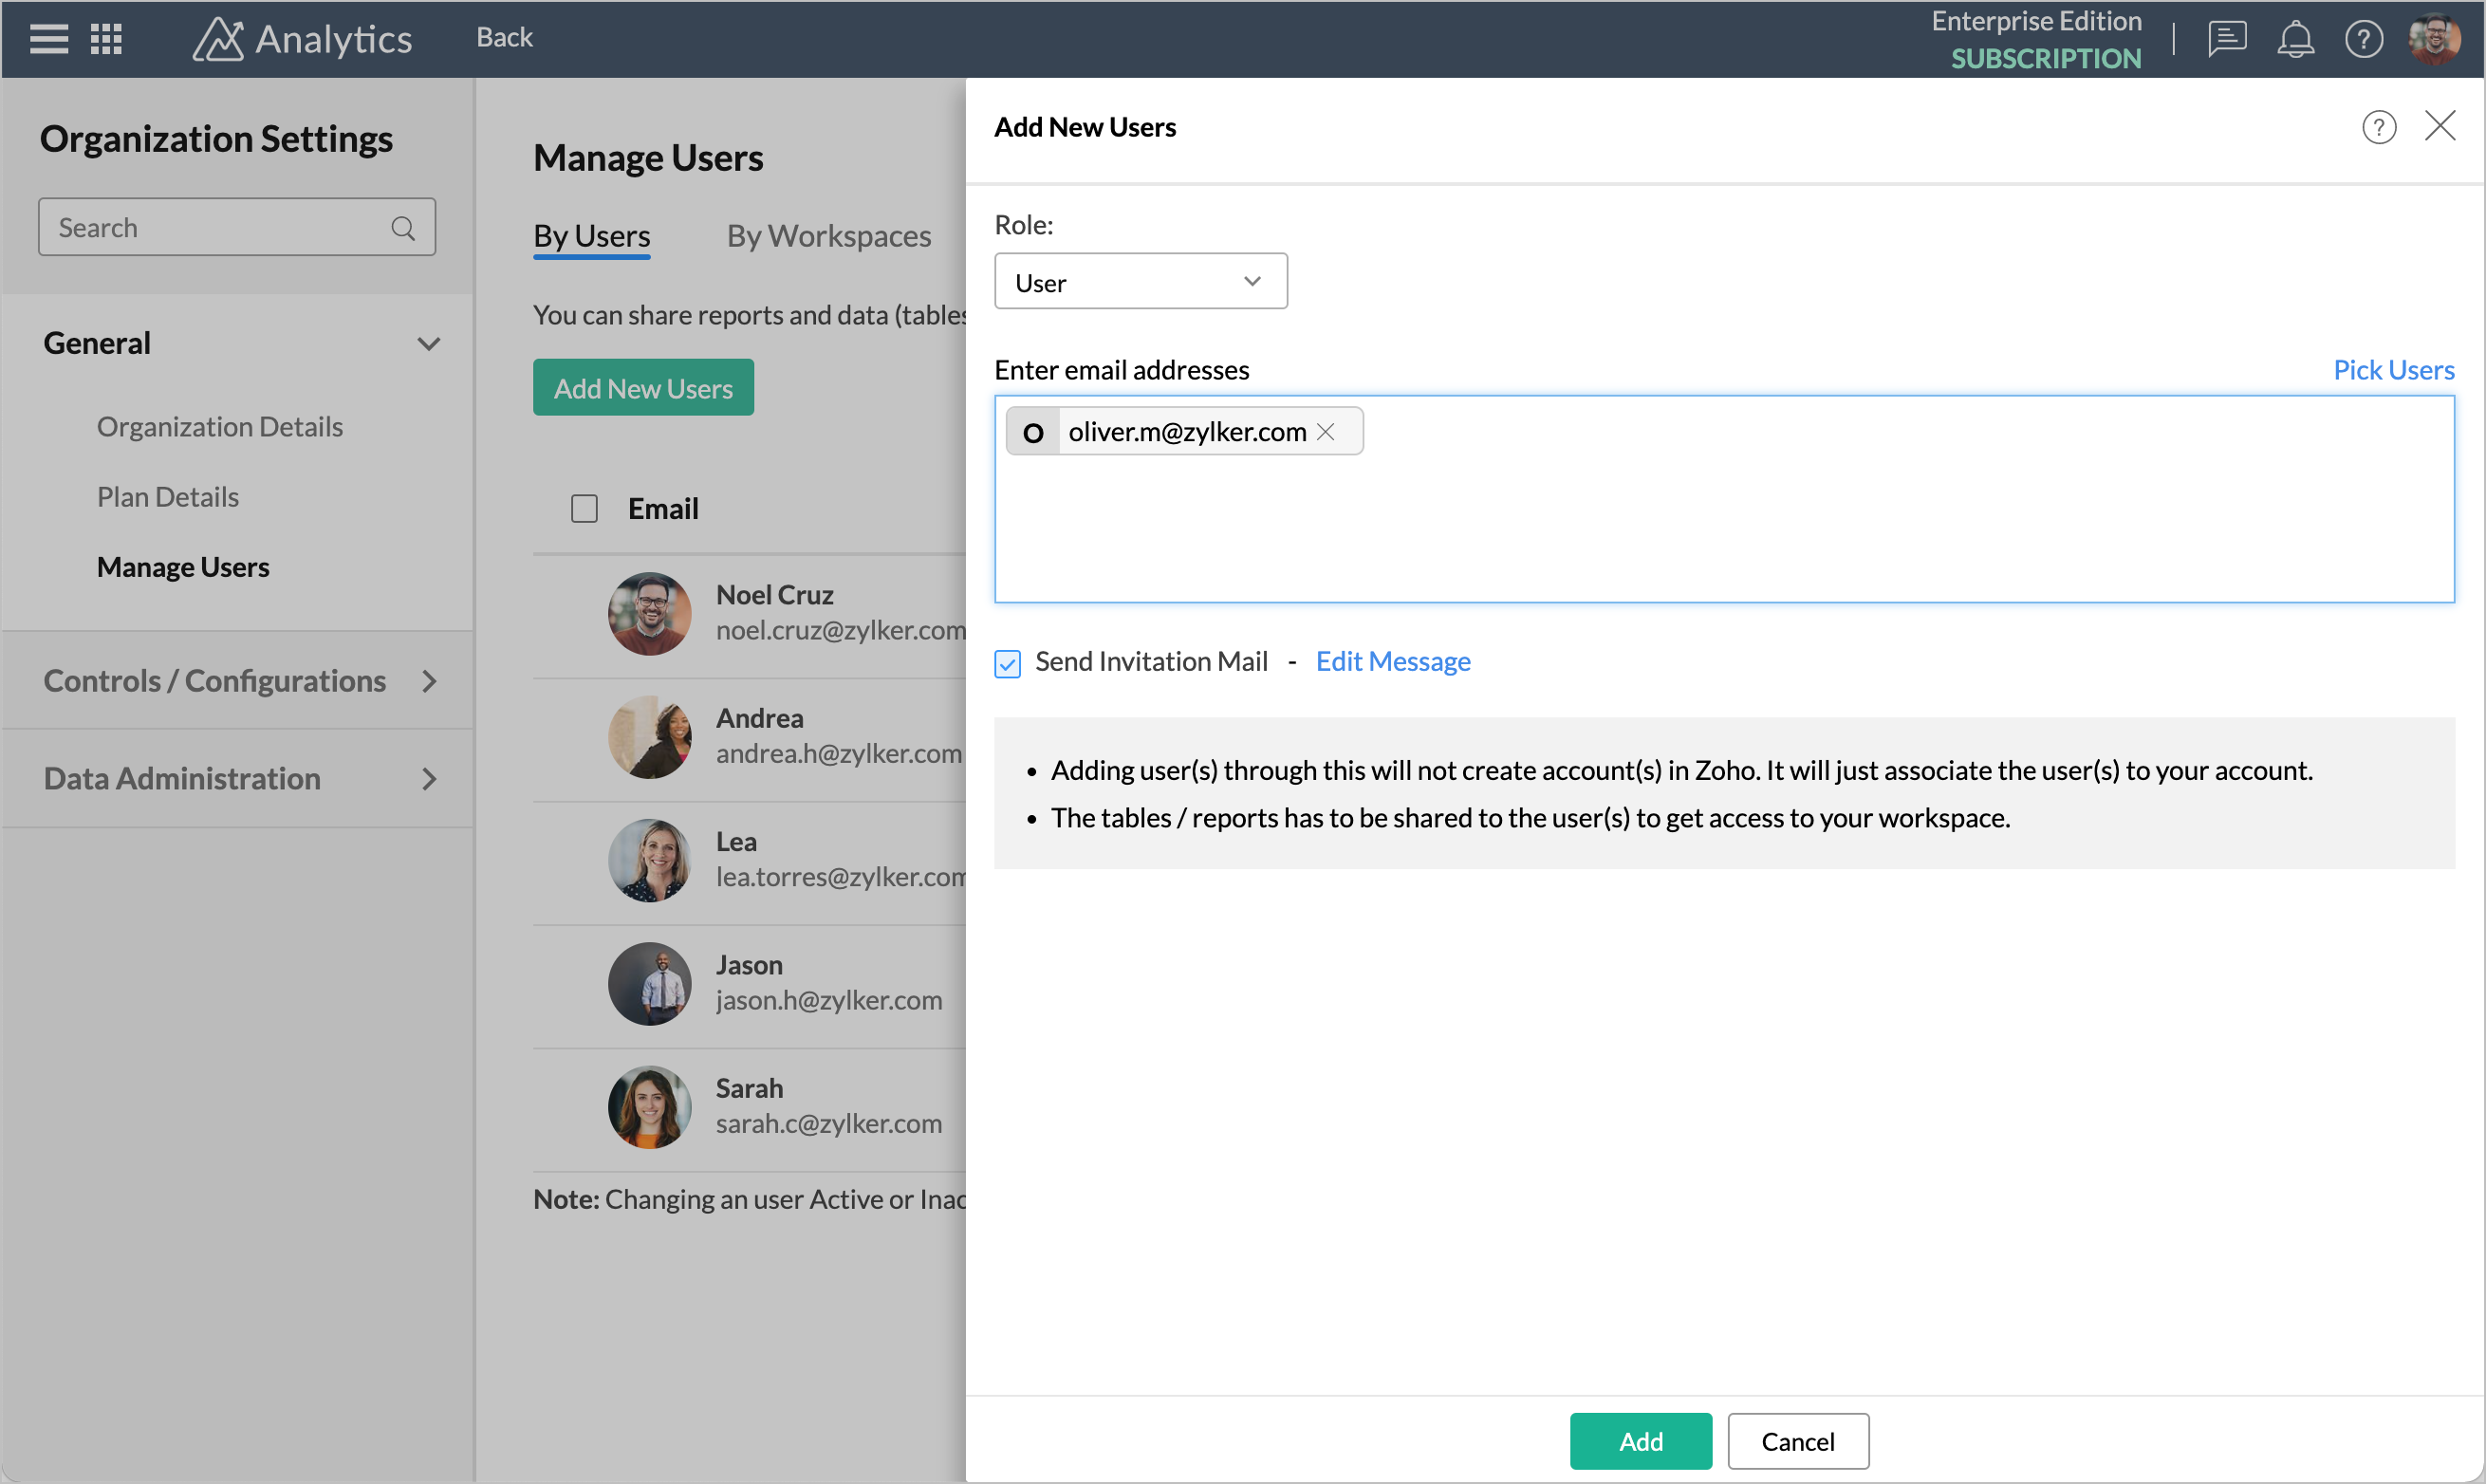The image size is (2486, 1484).
Task: Remove the oliver.m@zylker.com email chip
Action: (x=1326, y=432)
